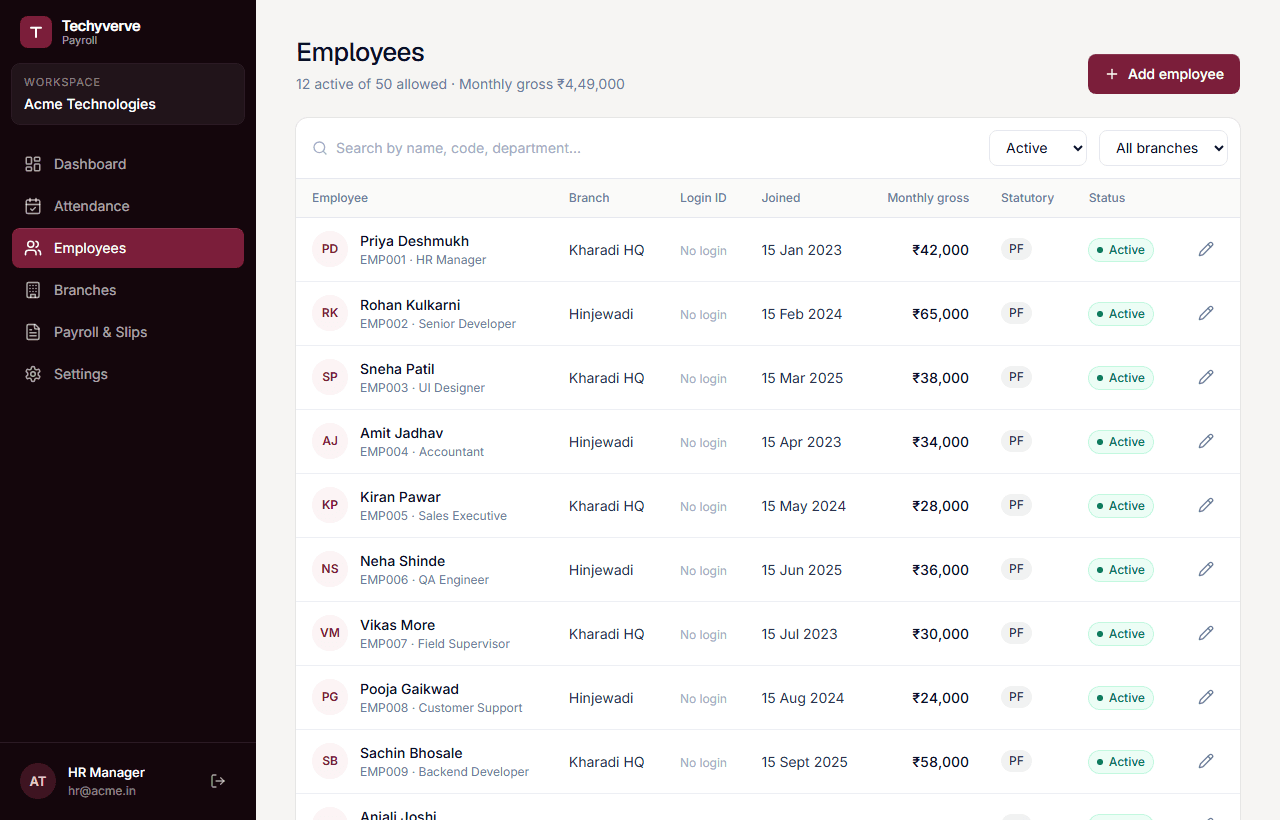Select Branches in the sidebar
This screenshot has height=820, width=1280.
pos(128,290)
